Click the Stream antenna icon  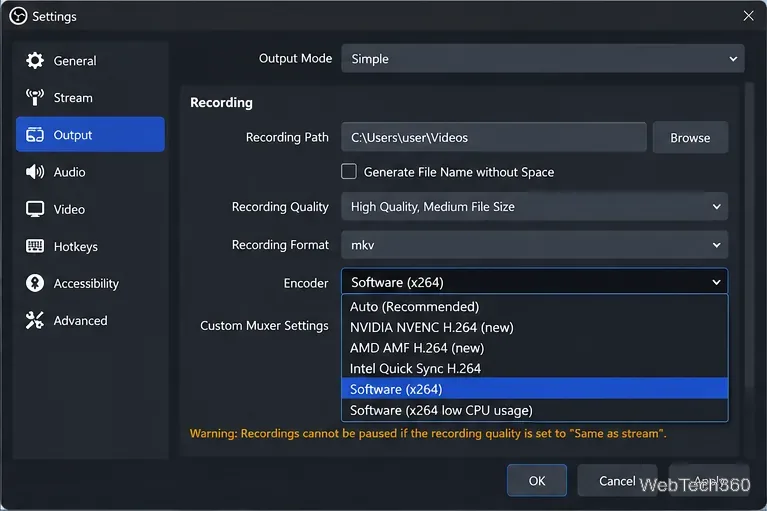(x=35, y=98)
